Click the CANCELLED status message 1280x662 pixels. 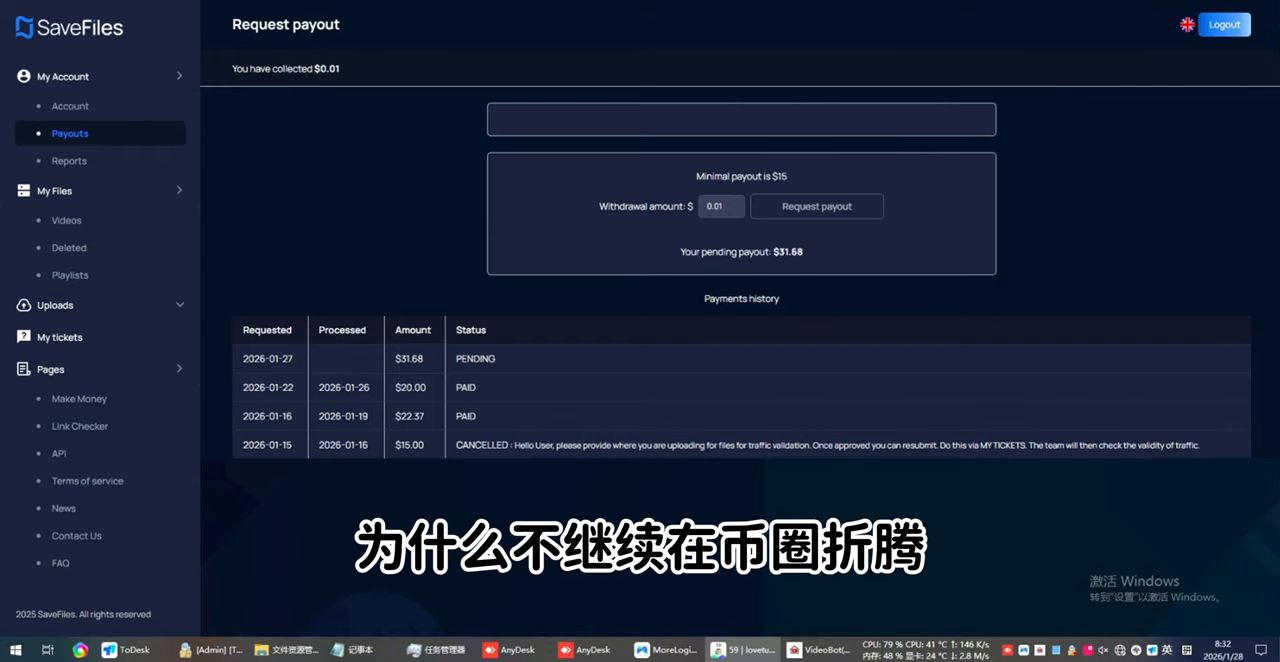[x=827, y=445]
